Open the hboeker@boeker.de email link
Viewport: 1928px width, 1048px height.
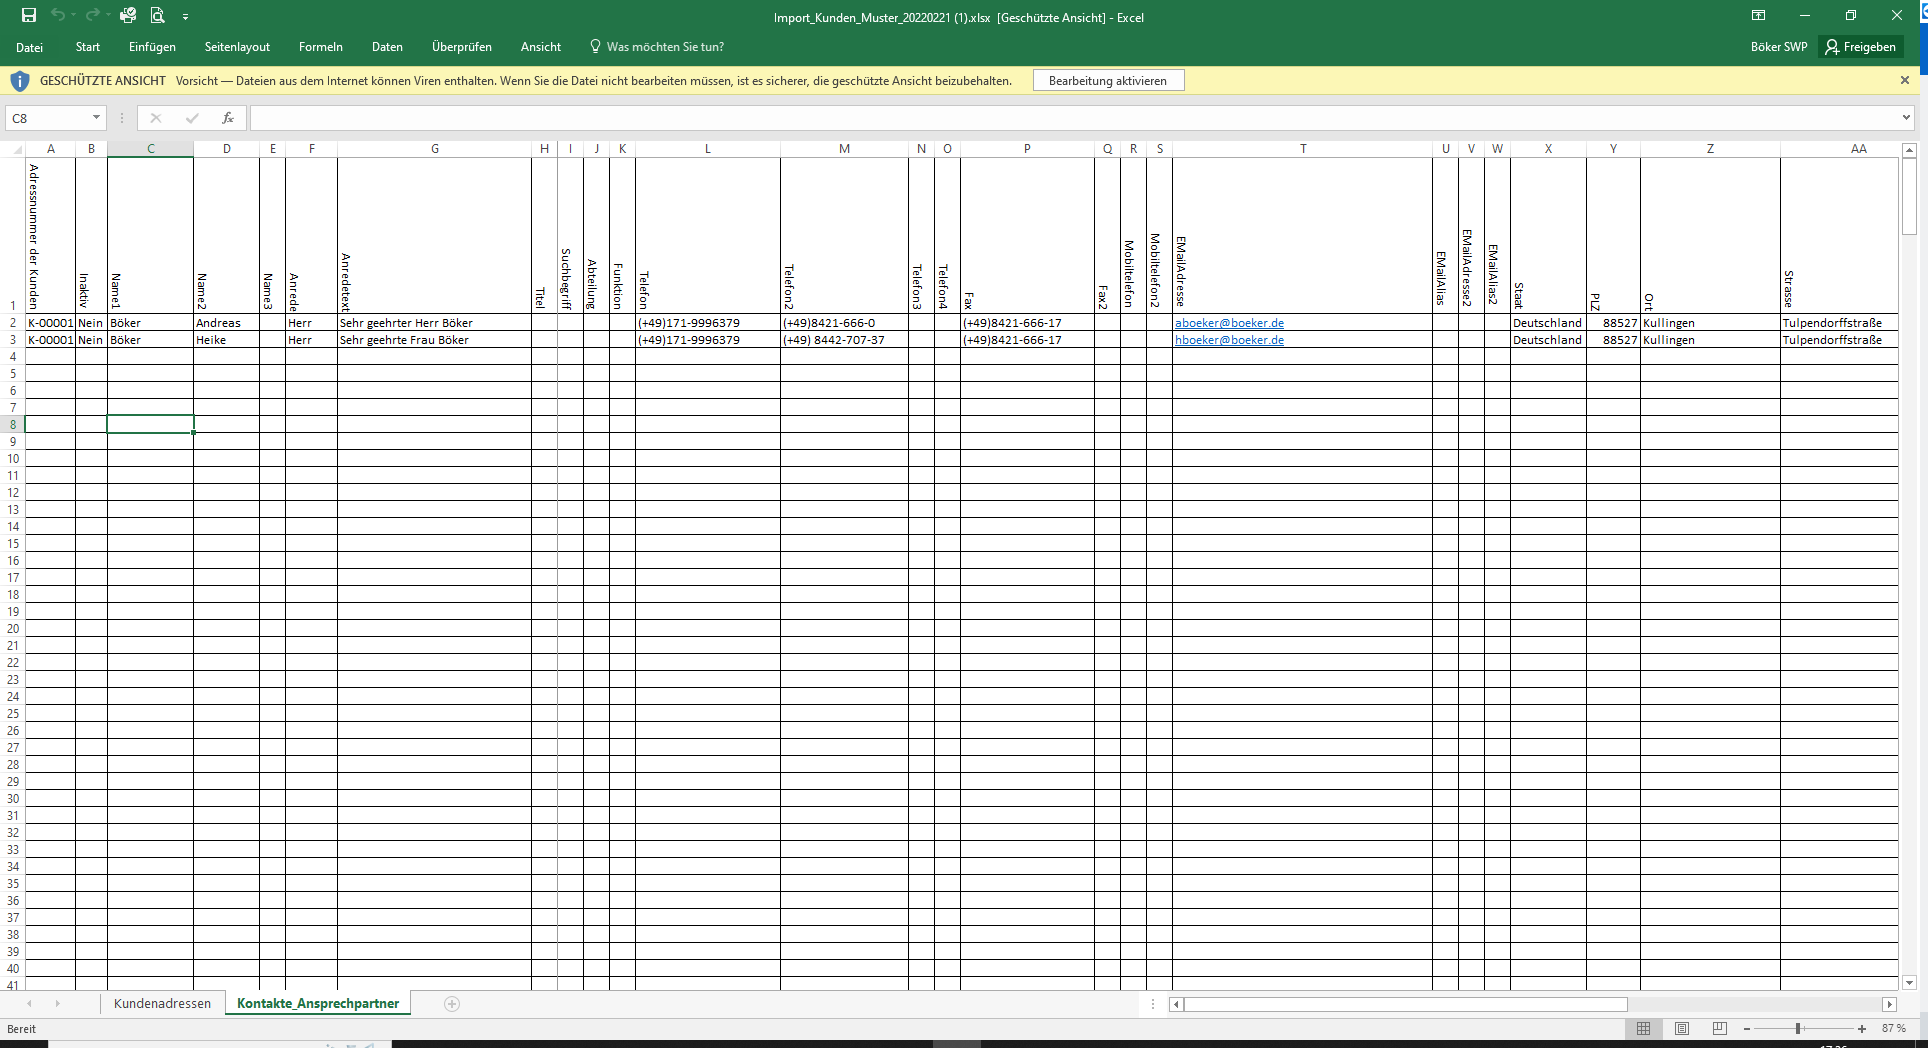tap(1230, 340)
